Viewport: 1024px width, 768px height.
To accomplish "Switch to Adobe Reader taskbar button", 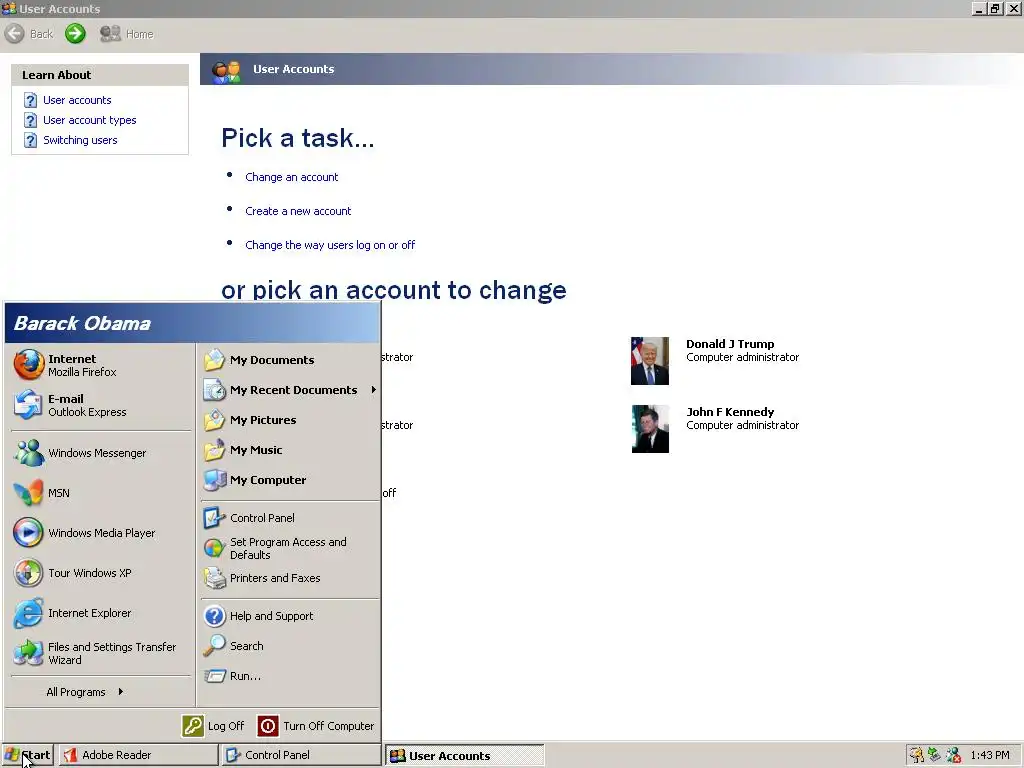I will point(138,755).
